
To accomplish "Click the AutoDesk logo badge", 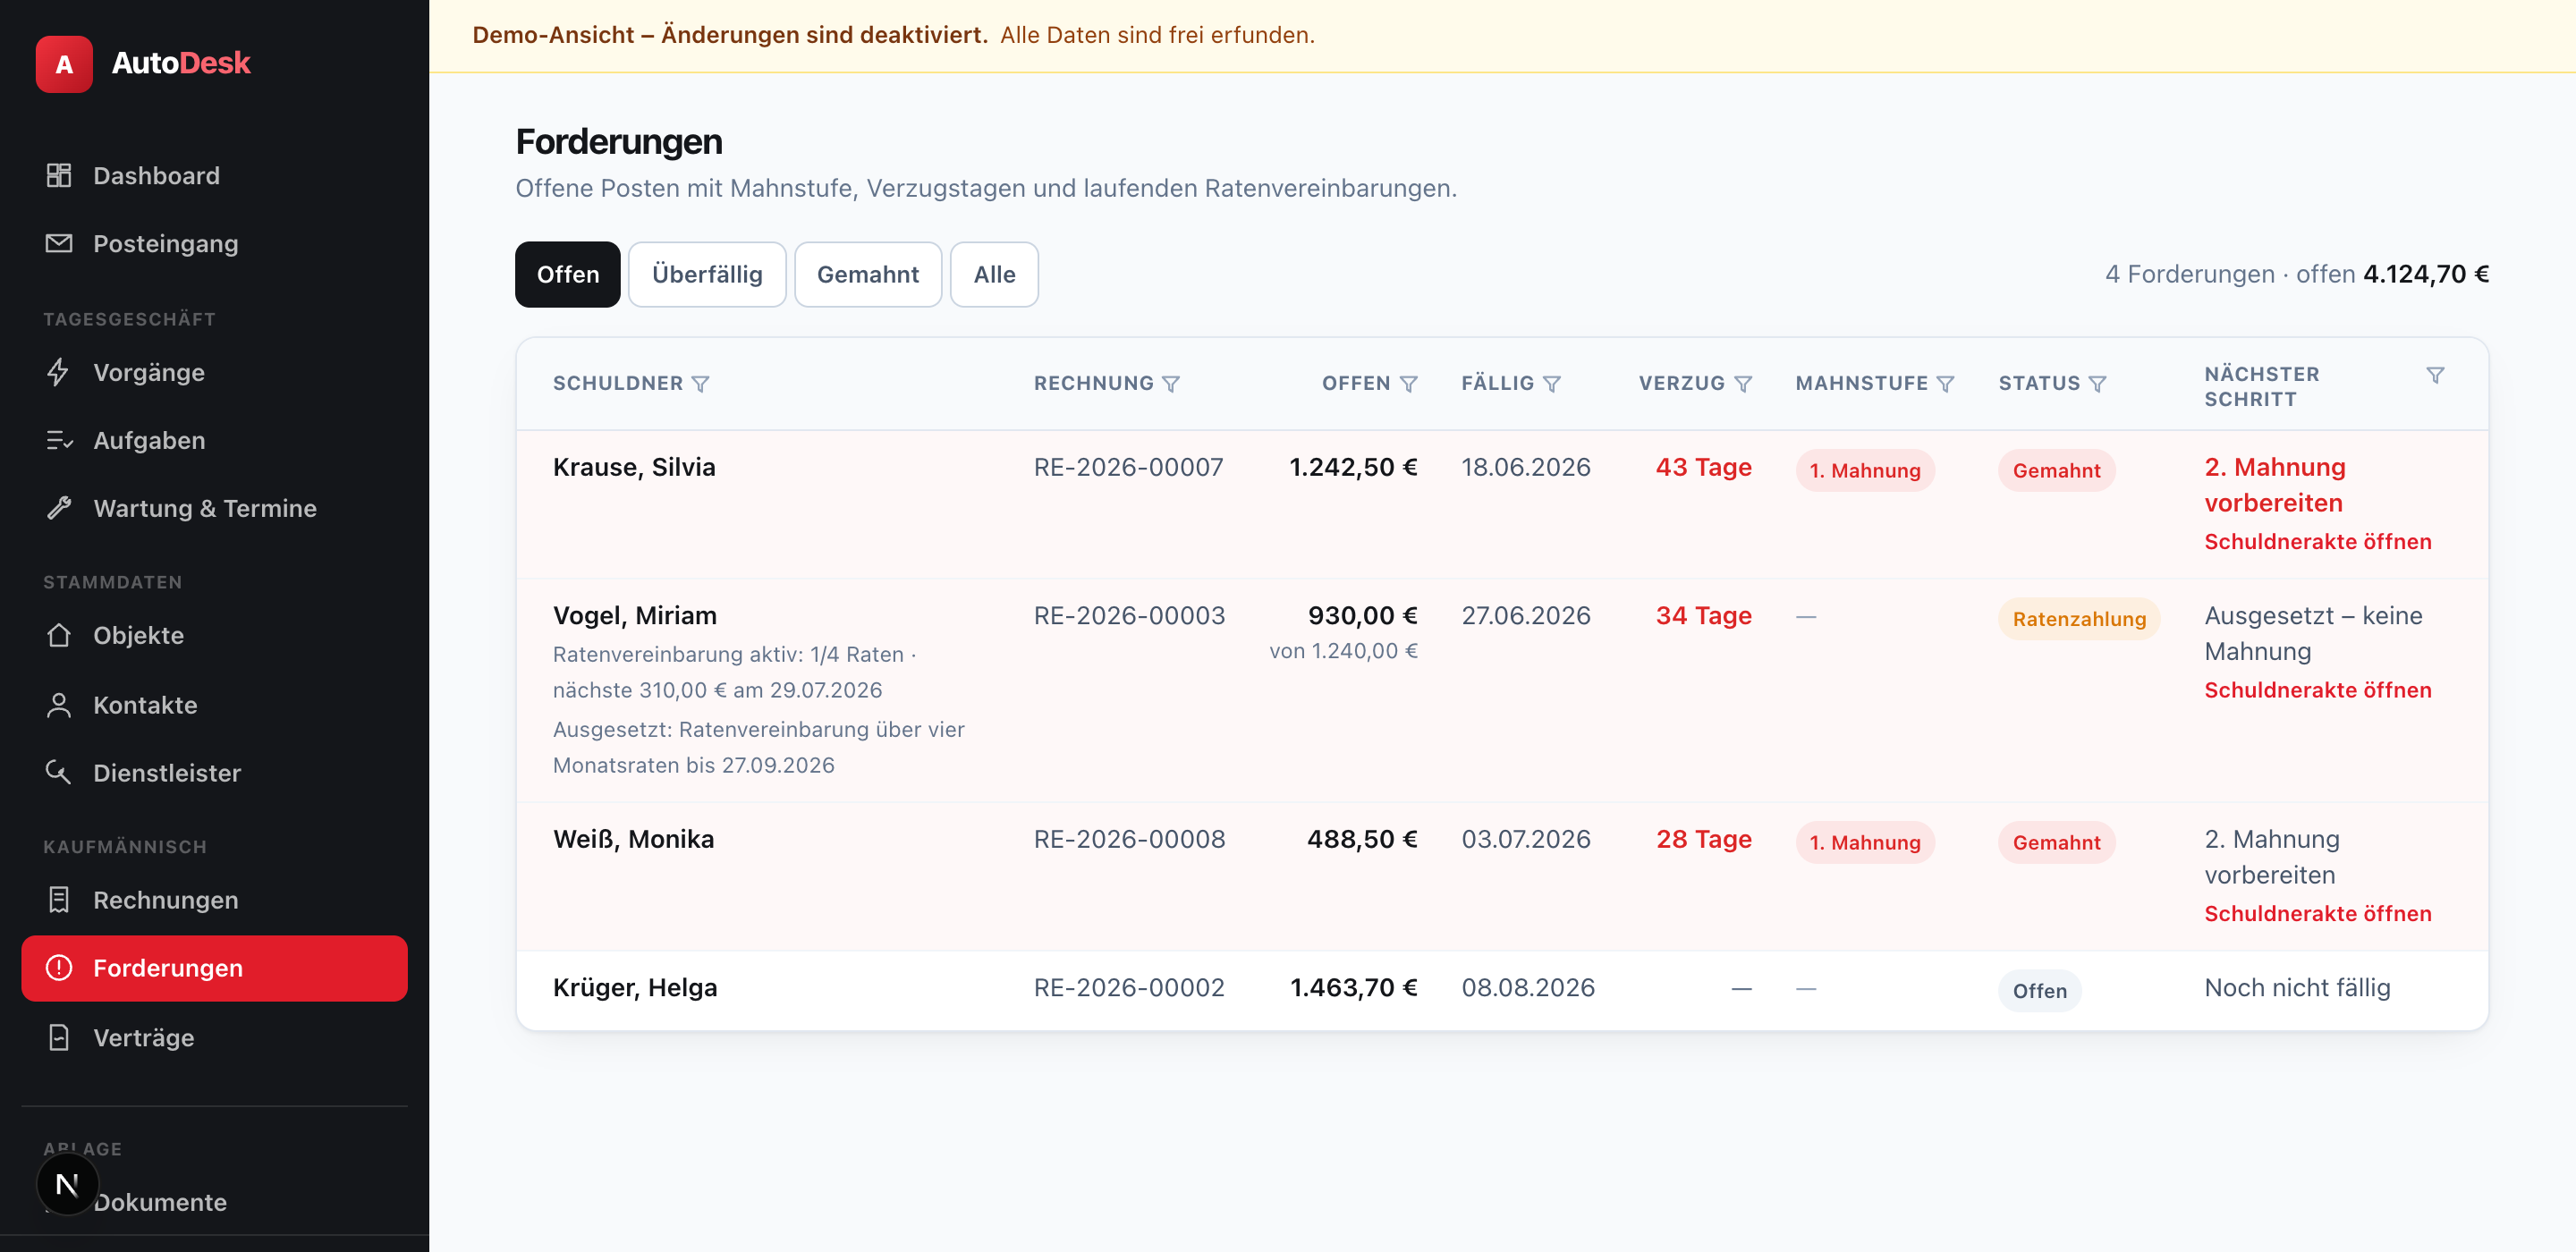I will pyautogui.click(x=64, y=64).
